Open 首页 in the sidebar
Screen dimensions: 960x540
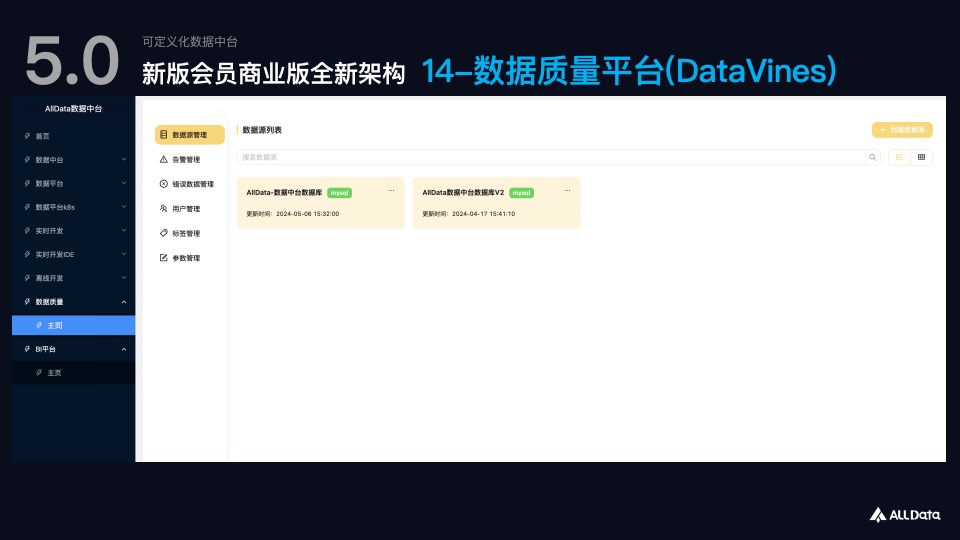[x=73, y=136]
